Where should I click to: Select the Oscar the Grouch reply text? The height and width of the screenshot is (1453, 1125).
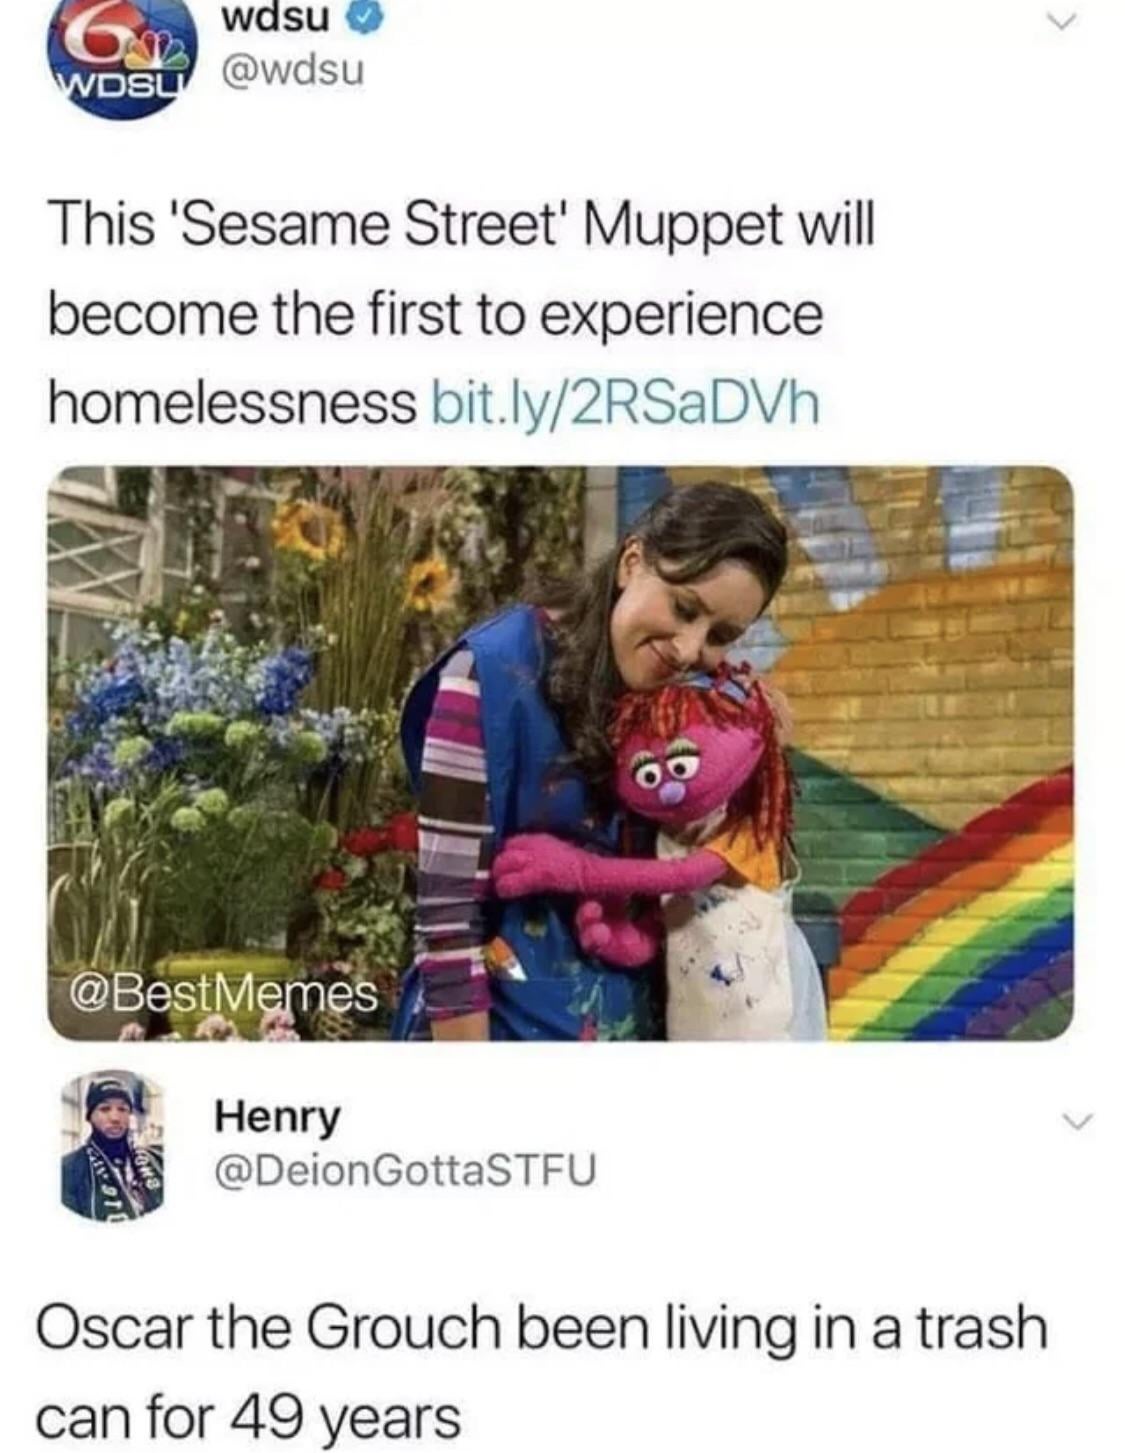click(542, 1373)
